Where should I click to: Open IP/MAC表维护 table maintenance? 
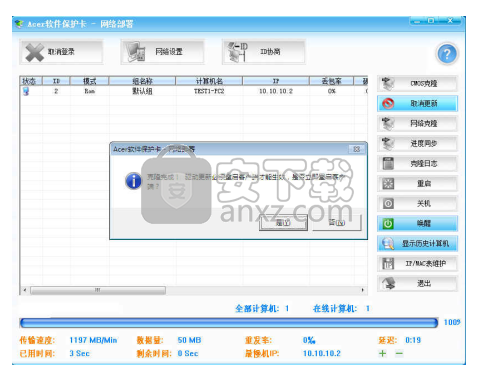pyautogui.click(x=417, y=264)
